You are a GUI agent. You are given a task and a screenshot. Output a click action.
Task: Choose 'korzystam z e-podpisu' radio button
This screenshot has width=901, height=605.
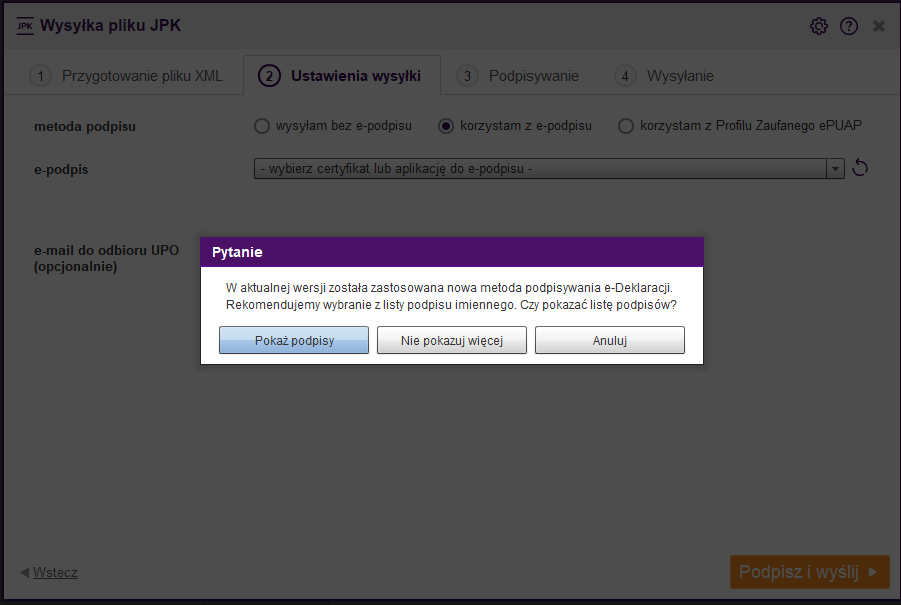447,126
